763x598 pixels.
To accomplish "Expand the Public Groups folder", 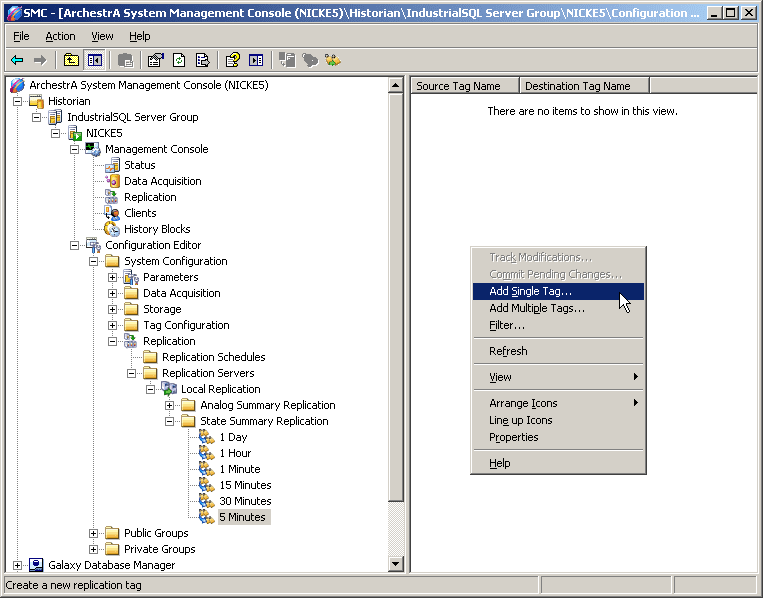I will [x=93, y=533].
